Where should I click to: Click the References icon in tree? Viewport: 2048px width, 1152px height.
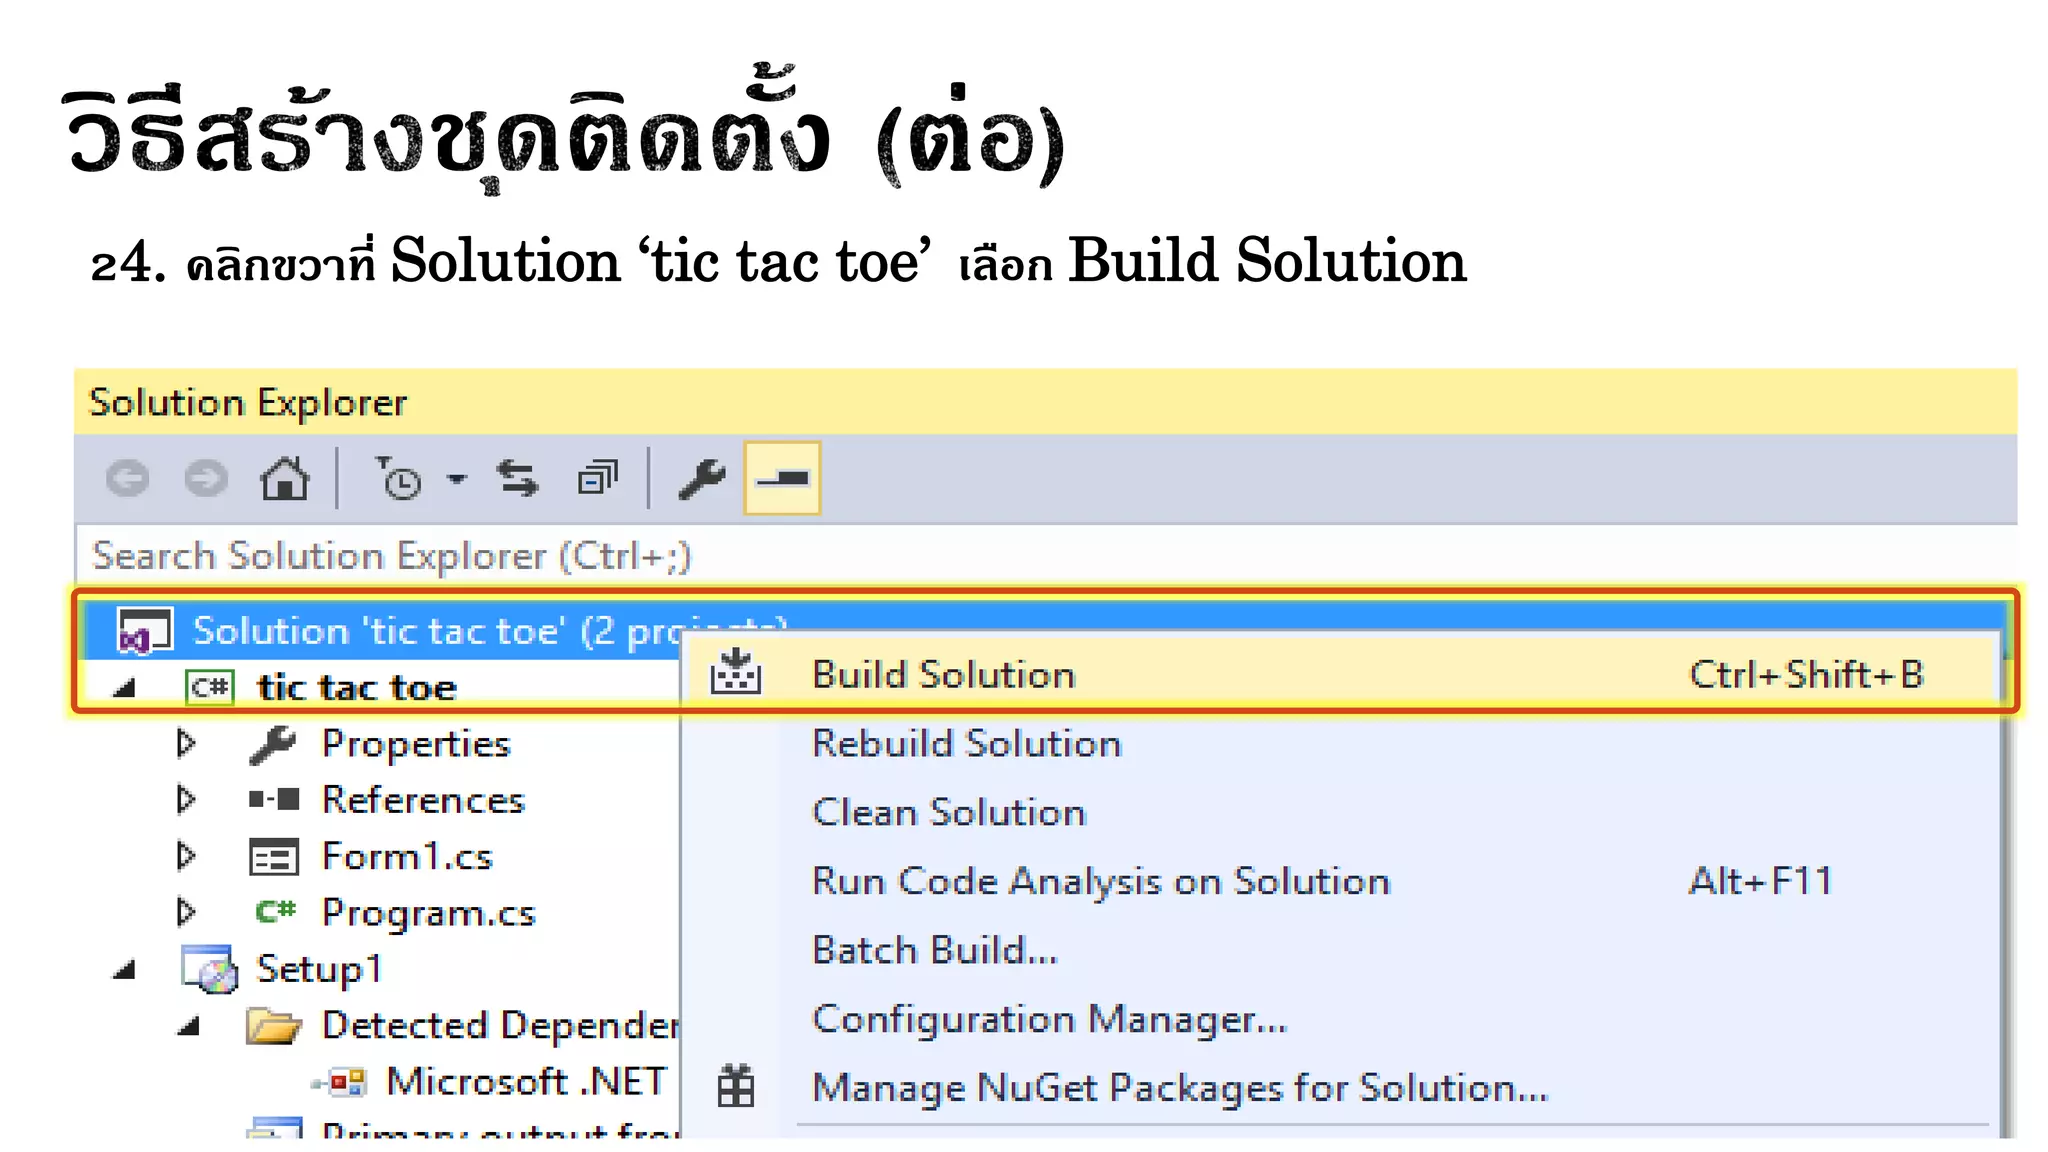coord(274,800)
